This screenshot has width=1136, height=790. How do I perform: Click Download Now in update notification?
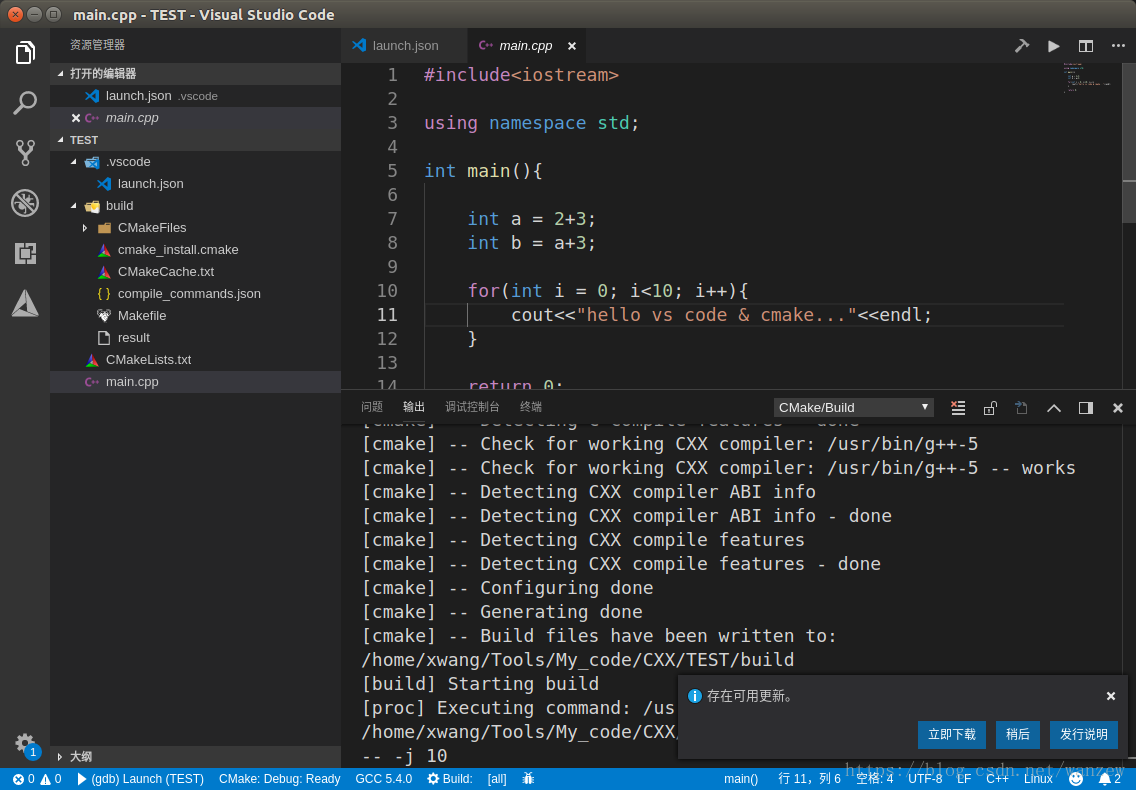point(951,735)
